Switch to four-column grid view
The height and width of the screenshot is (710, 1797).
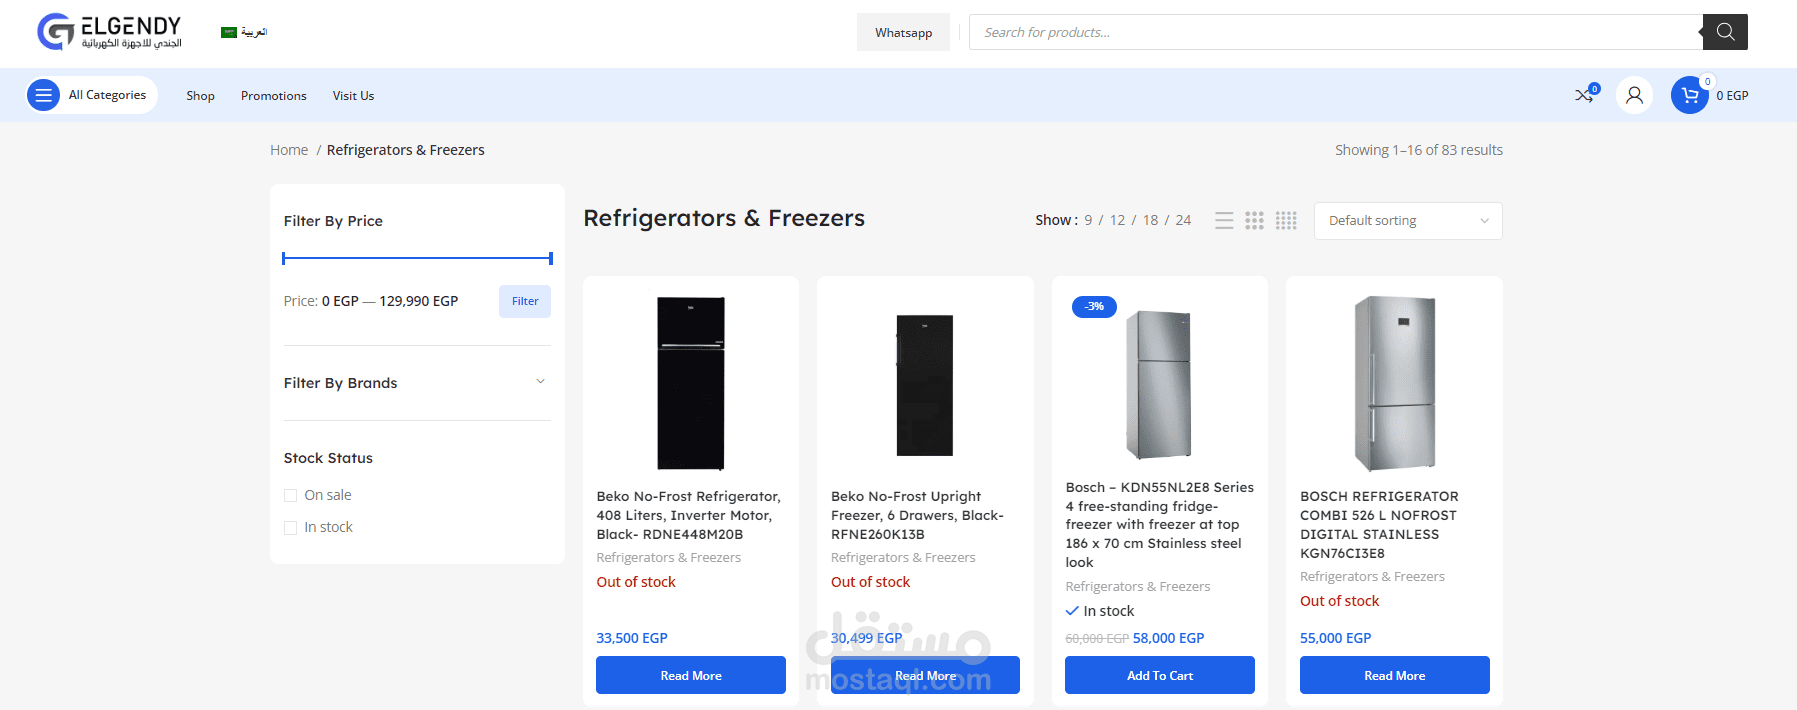tap(1286, 221)
